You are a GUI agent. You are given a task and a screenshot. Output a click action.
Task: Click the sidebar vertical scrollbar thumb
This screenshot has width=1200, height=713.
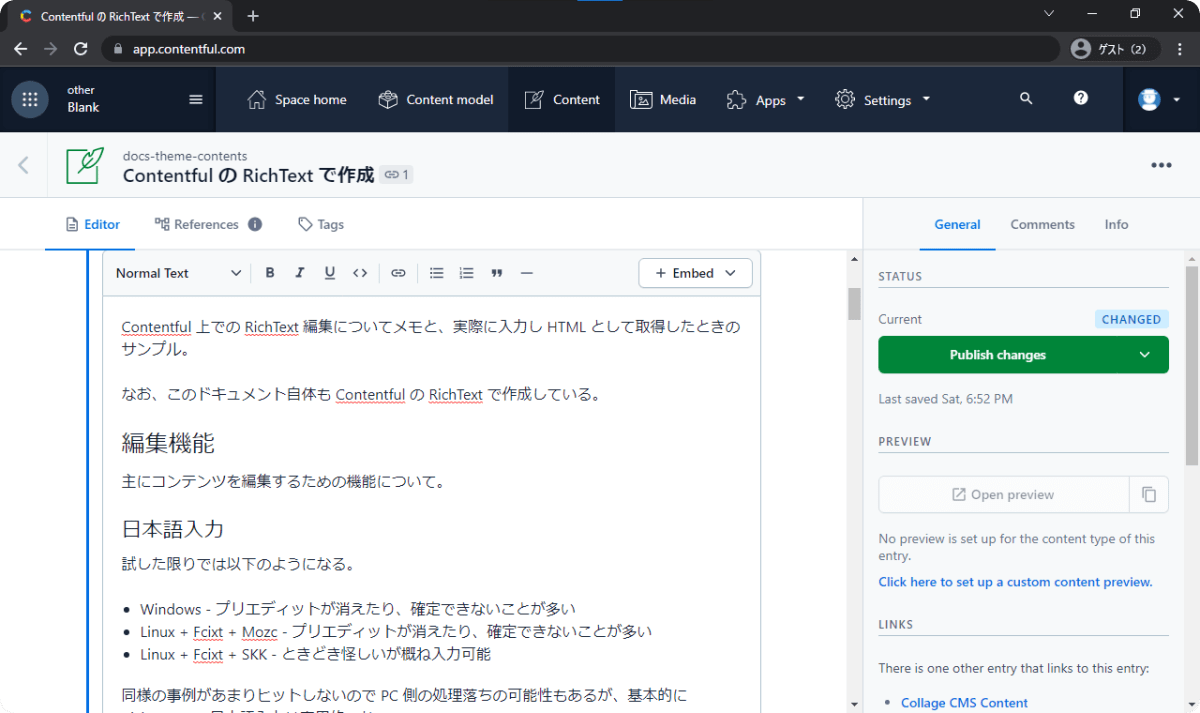(x=1191, y=365)
